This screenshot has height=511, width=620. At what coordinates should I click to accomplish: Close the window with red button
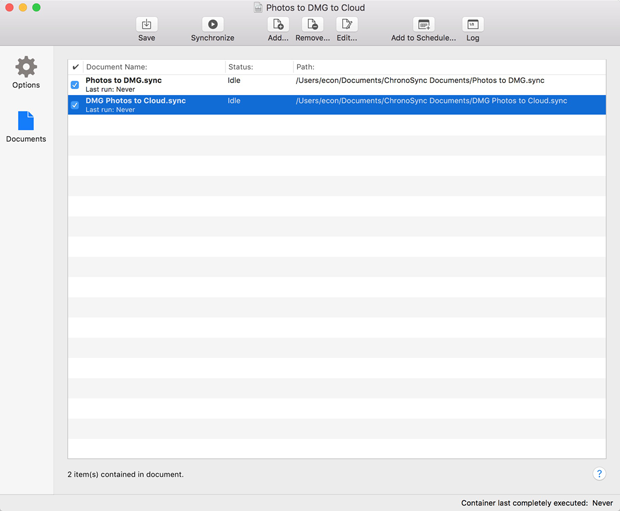[9, 7]
